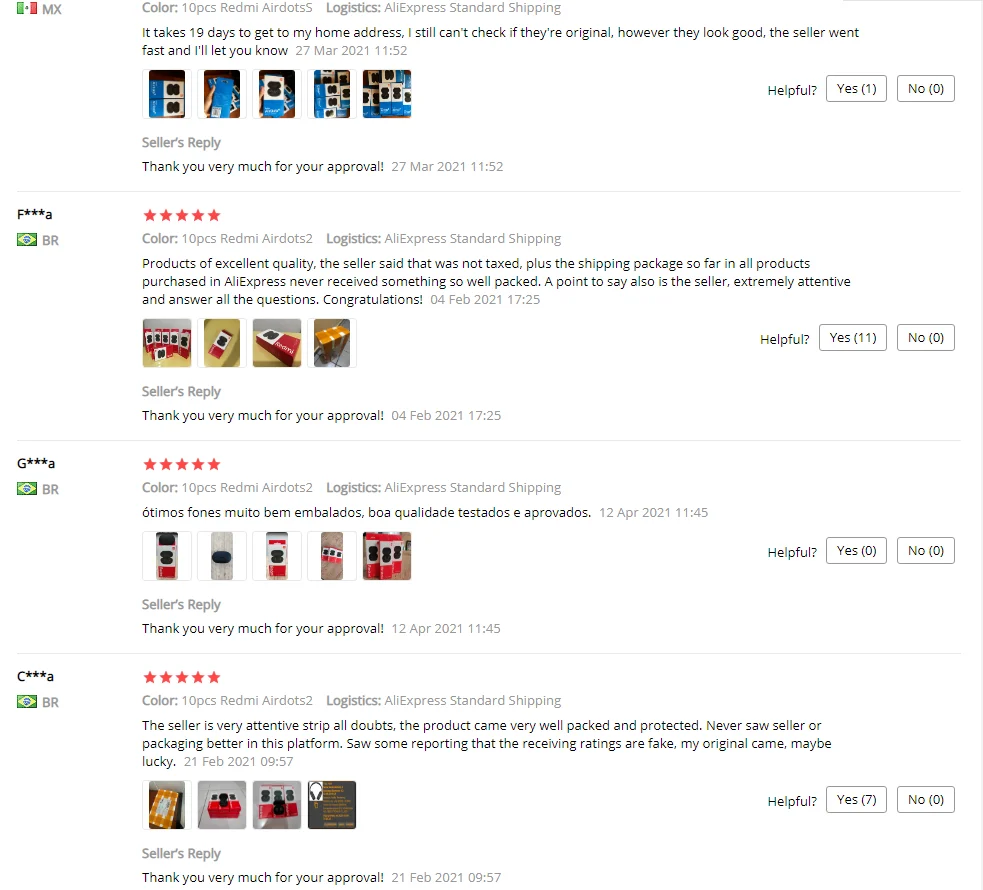Click Yes (11) on F***a's review

[853, 338]
